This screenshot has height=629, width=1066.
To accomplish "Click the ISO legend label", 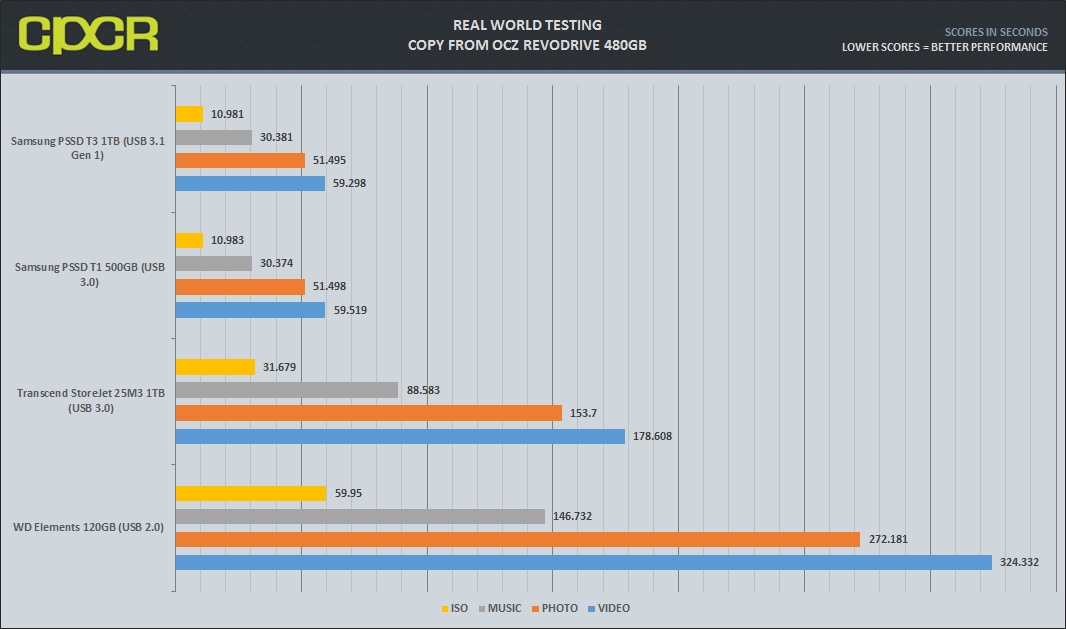I will pos(460,609).
